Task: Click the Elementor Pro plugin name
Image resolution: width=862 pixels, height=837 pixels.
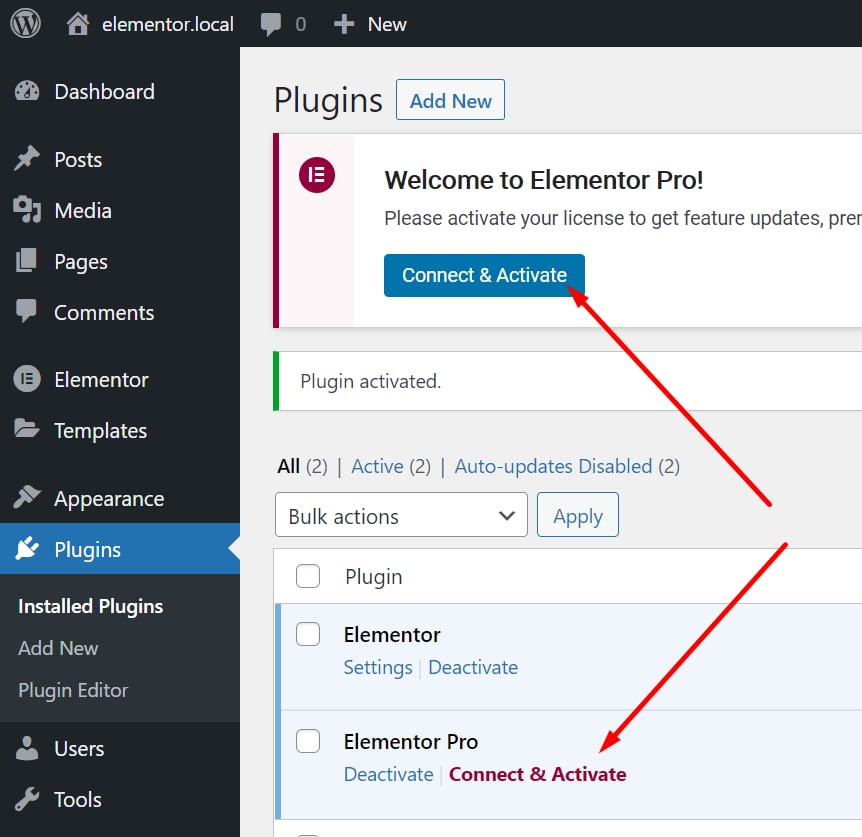Action: 411,742
